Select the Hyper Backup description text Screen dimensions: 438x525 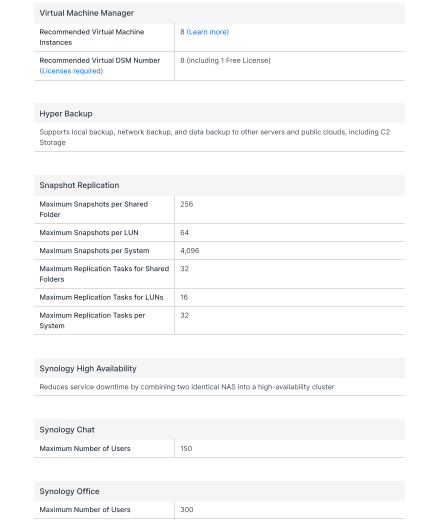(x=215, y=137)
